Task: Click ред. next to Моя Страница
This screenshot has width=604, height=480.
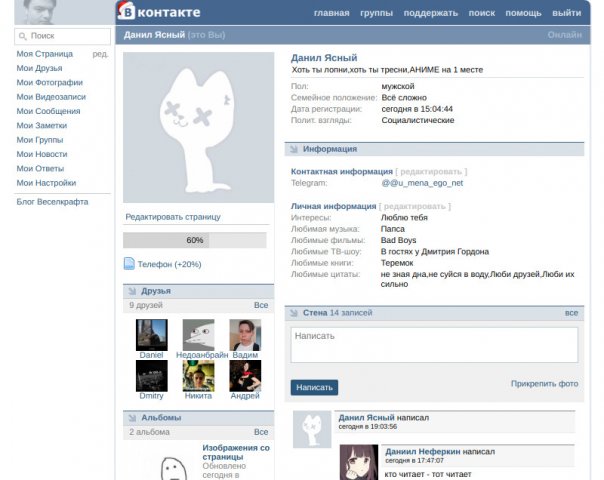Action: [100, 54]
